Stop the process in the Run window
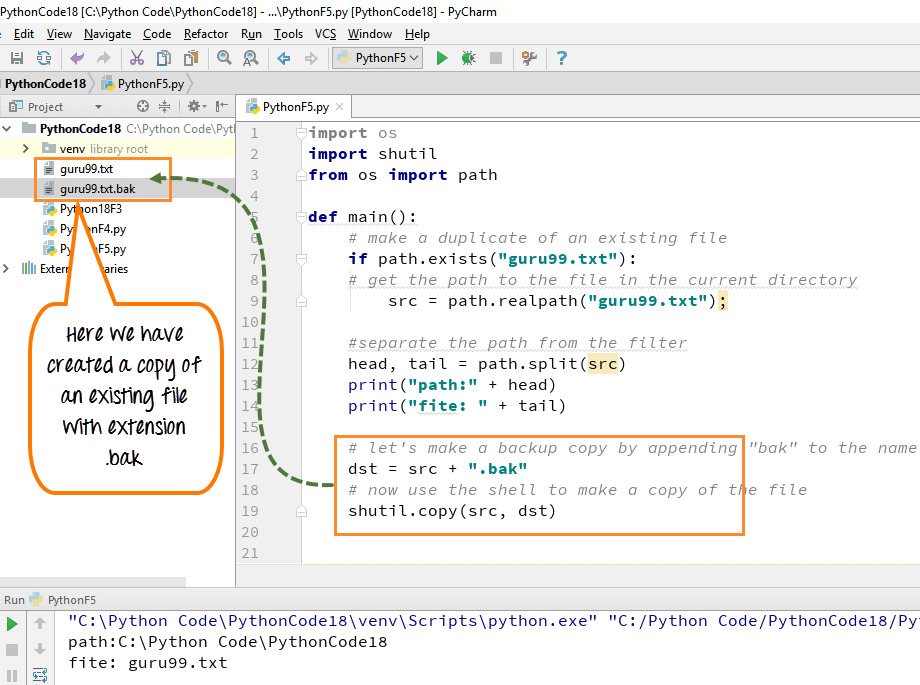920x685 pixels. tap(11, 649)
